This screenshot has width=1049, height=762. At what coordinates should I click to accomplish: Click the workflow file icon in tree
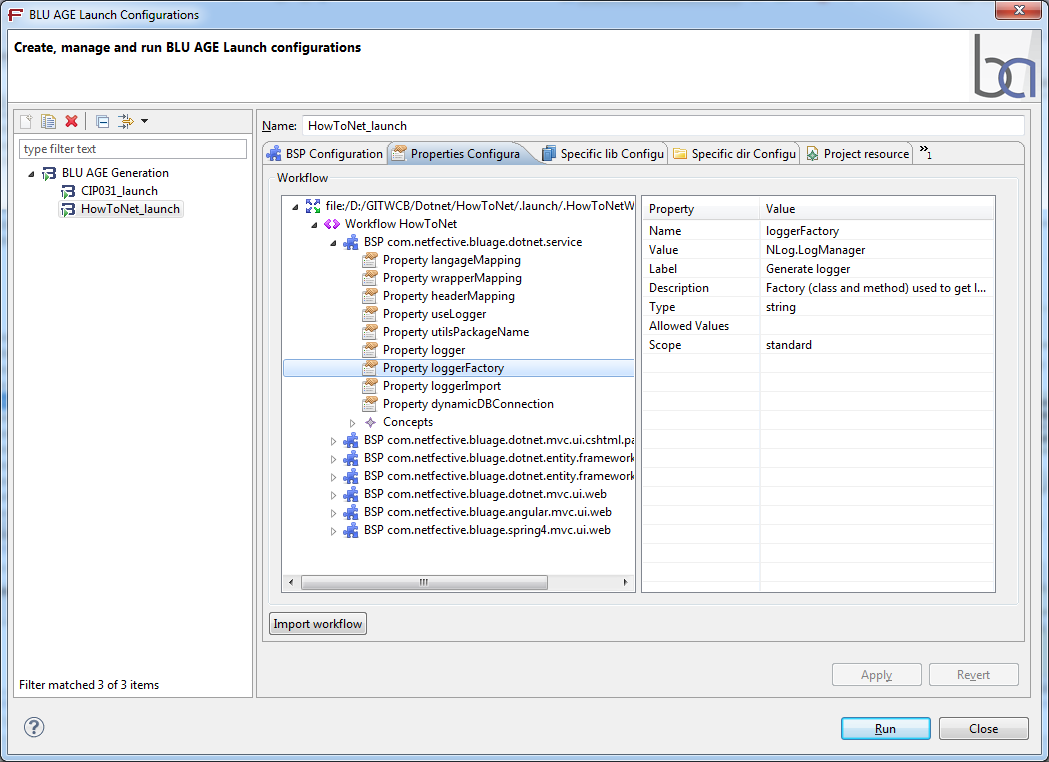[x=312, y=206]
